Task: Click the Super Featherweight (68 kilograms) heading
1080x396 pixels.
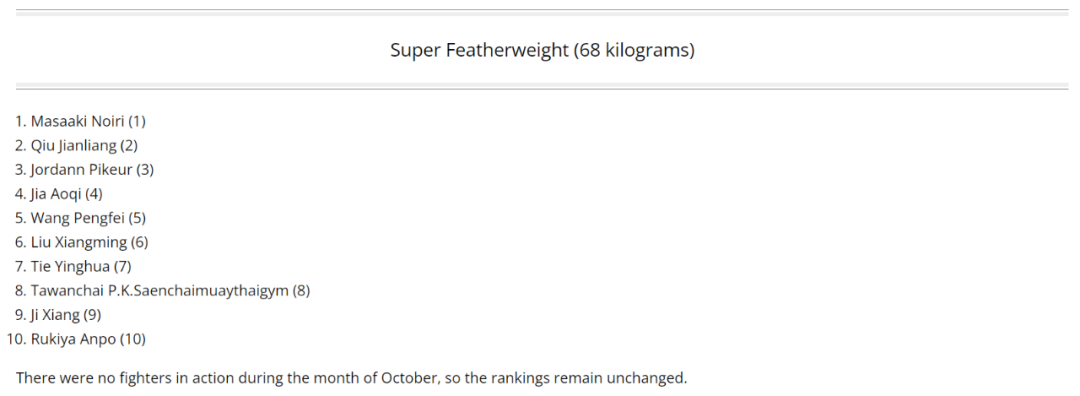Action: [x=542, y=50]
